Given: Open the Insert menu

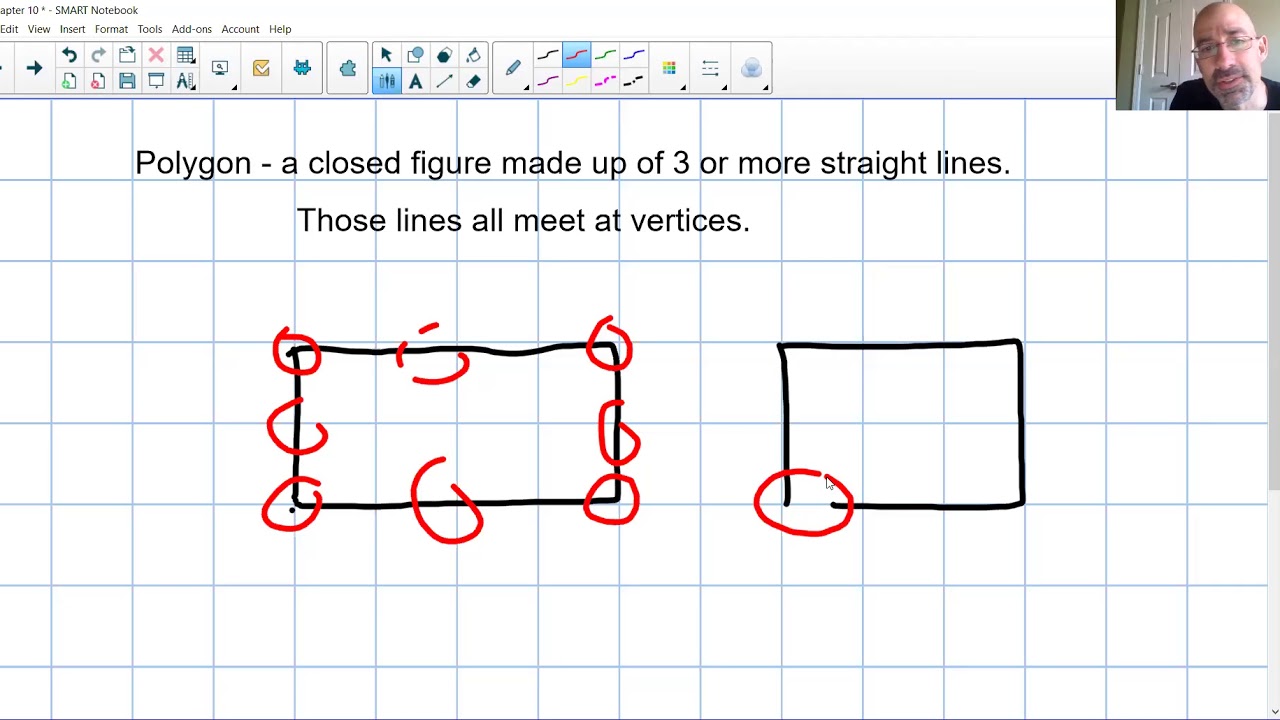Looking at the screenshot, I should click(72, 29).
